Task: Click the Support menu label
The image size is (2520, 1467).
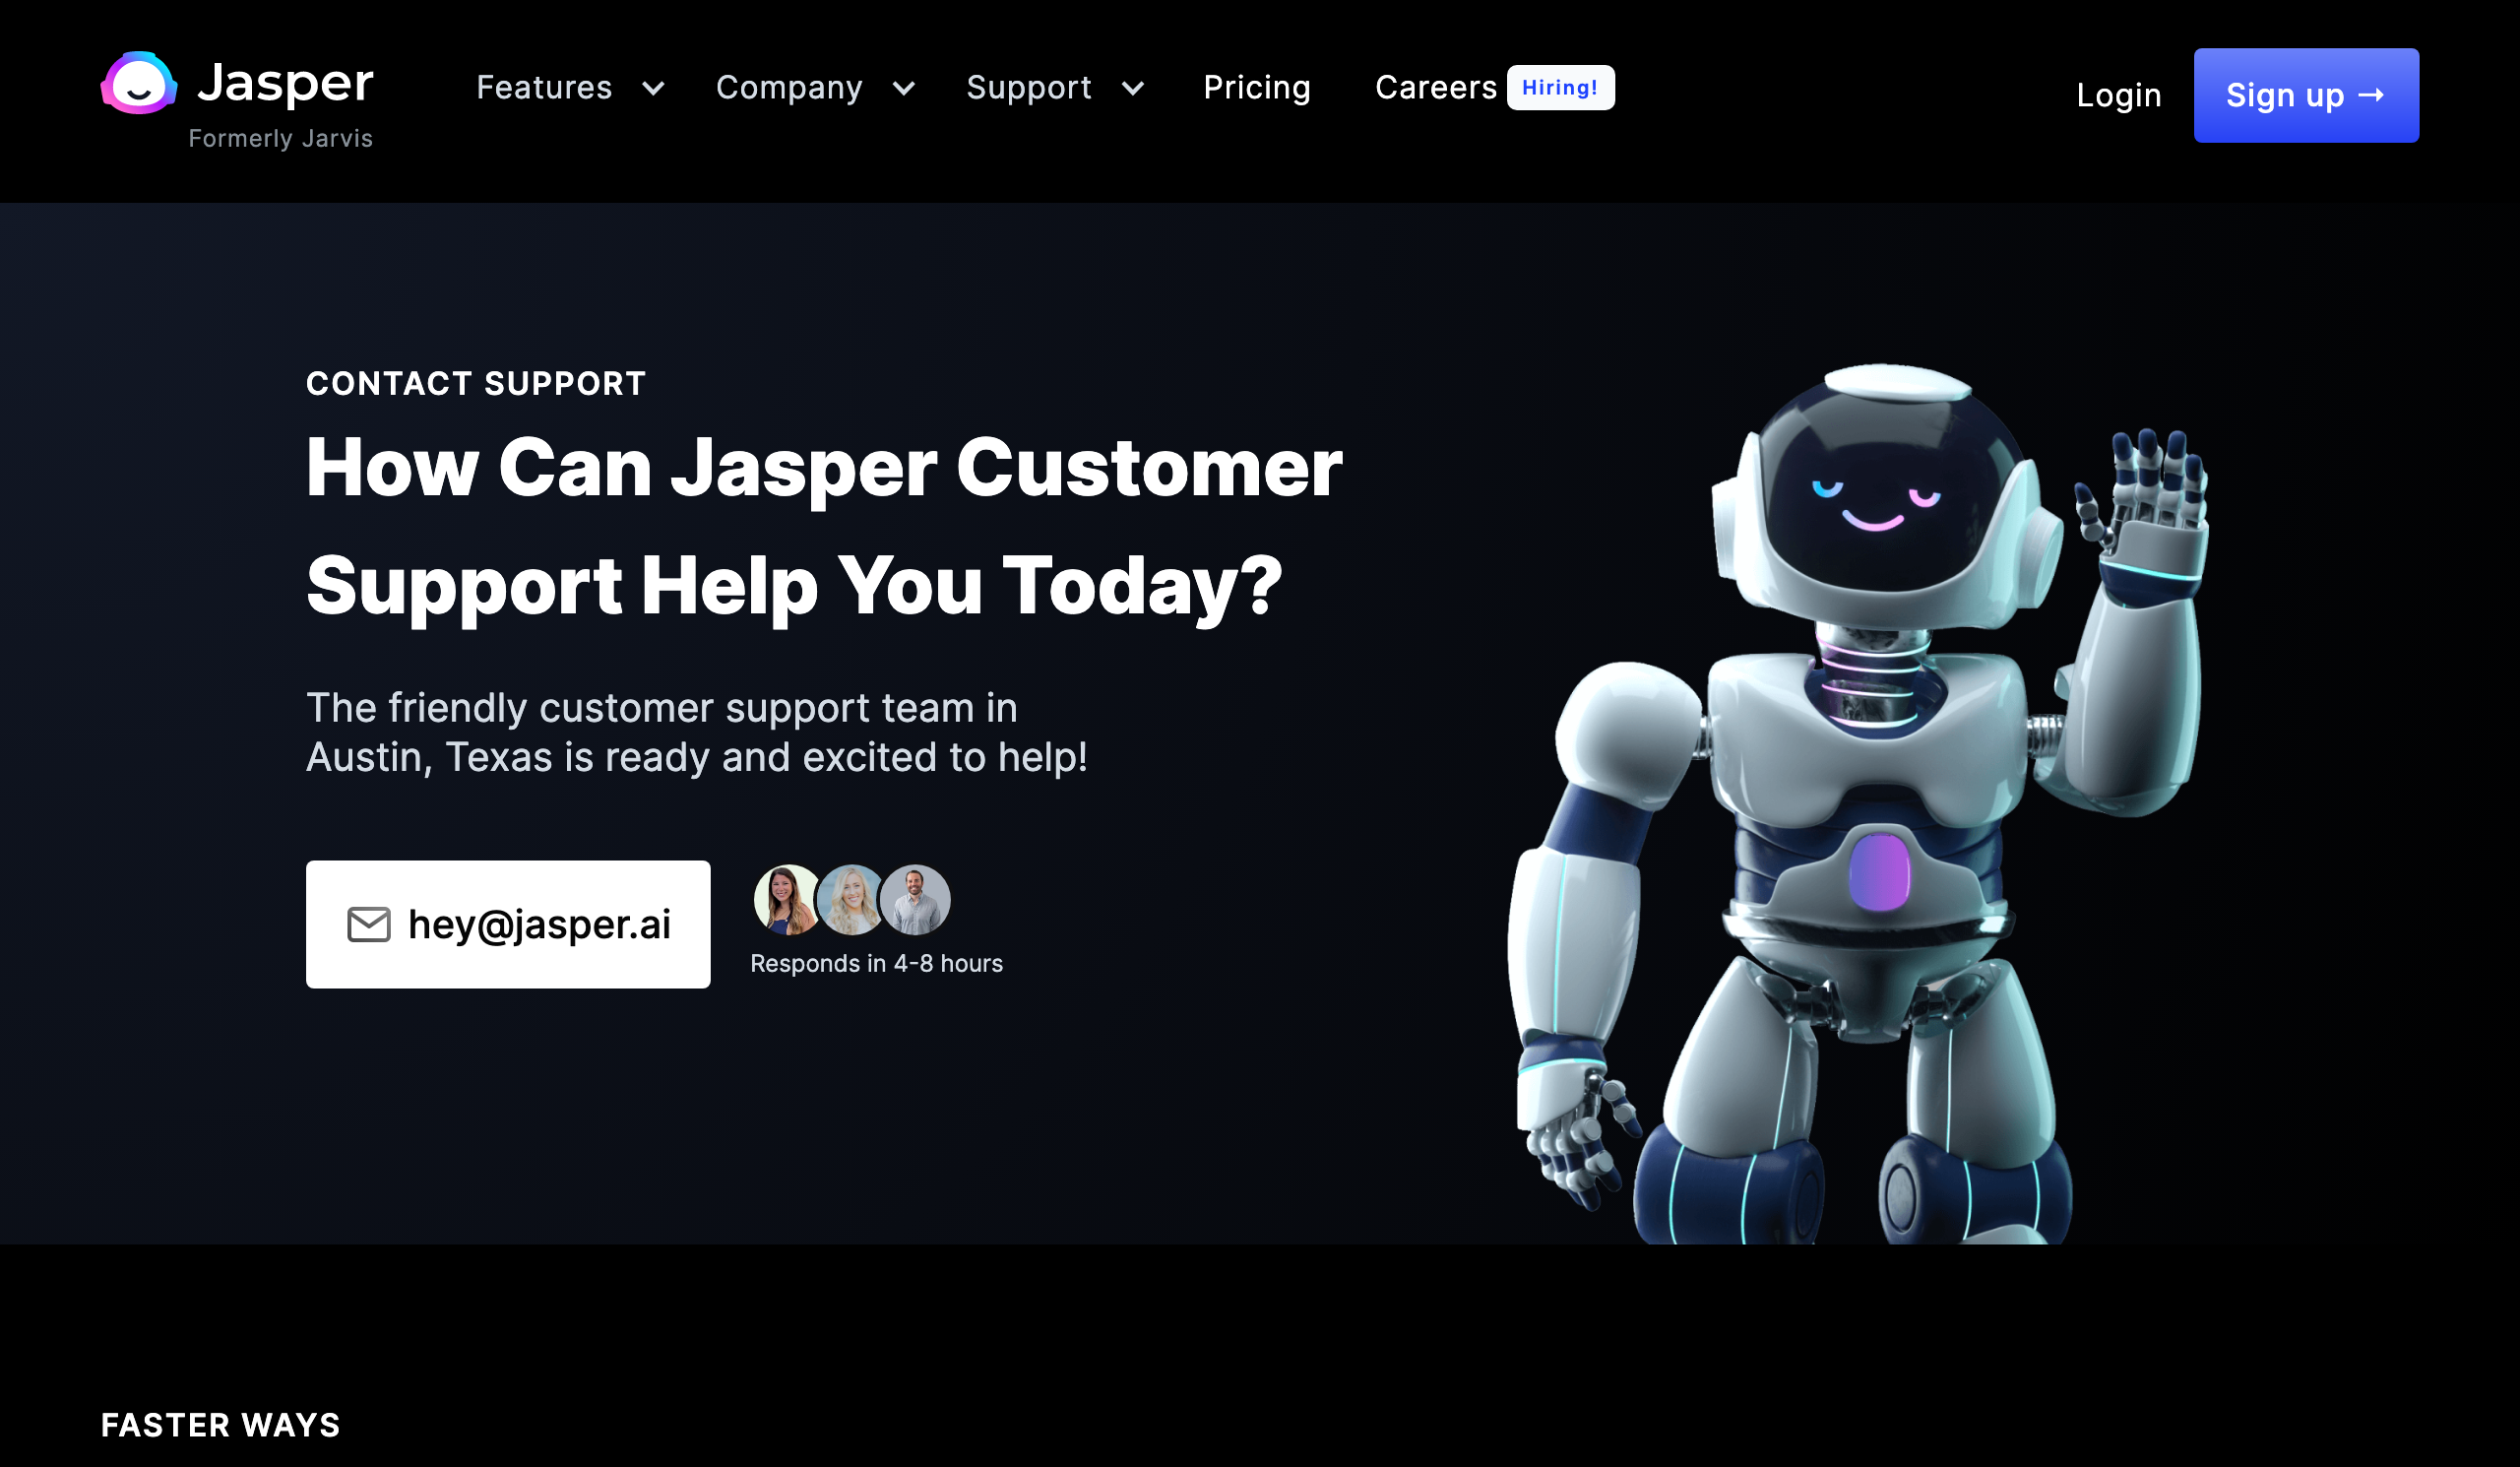Action: tap(1029, 88)
